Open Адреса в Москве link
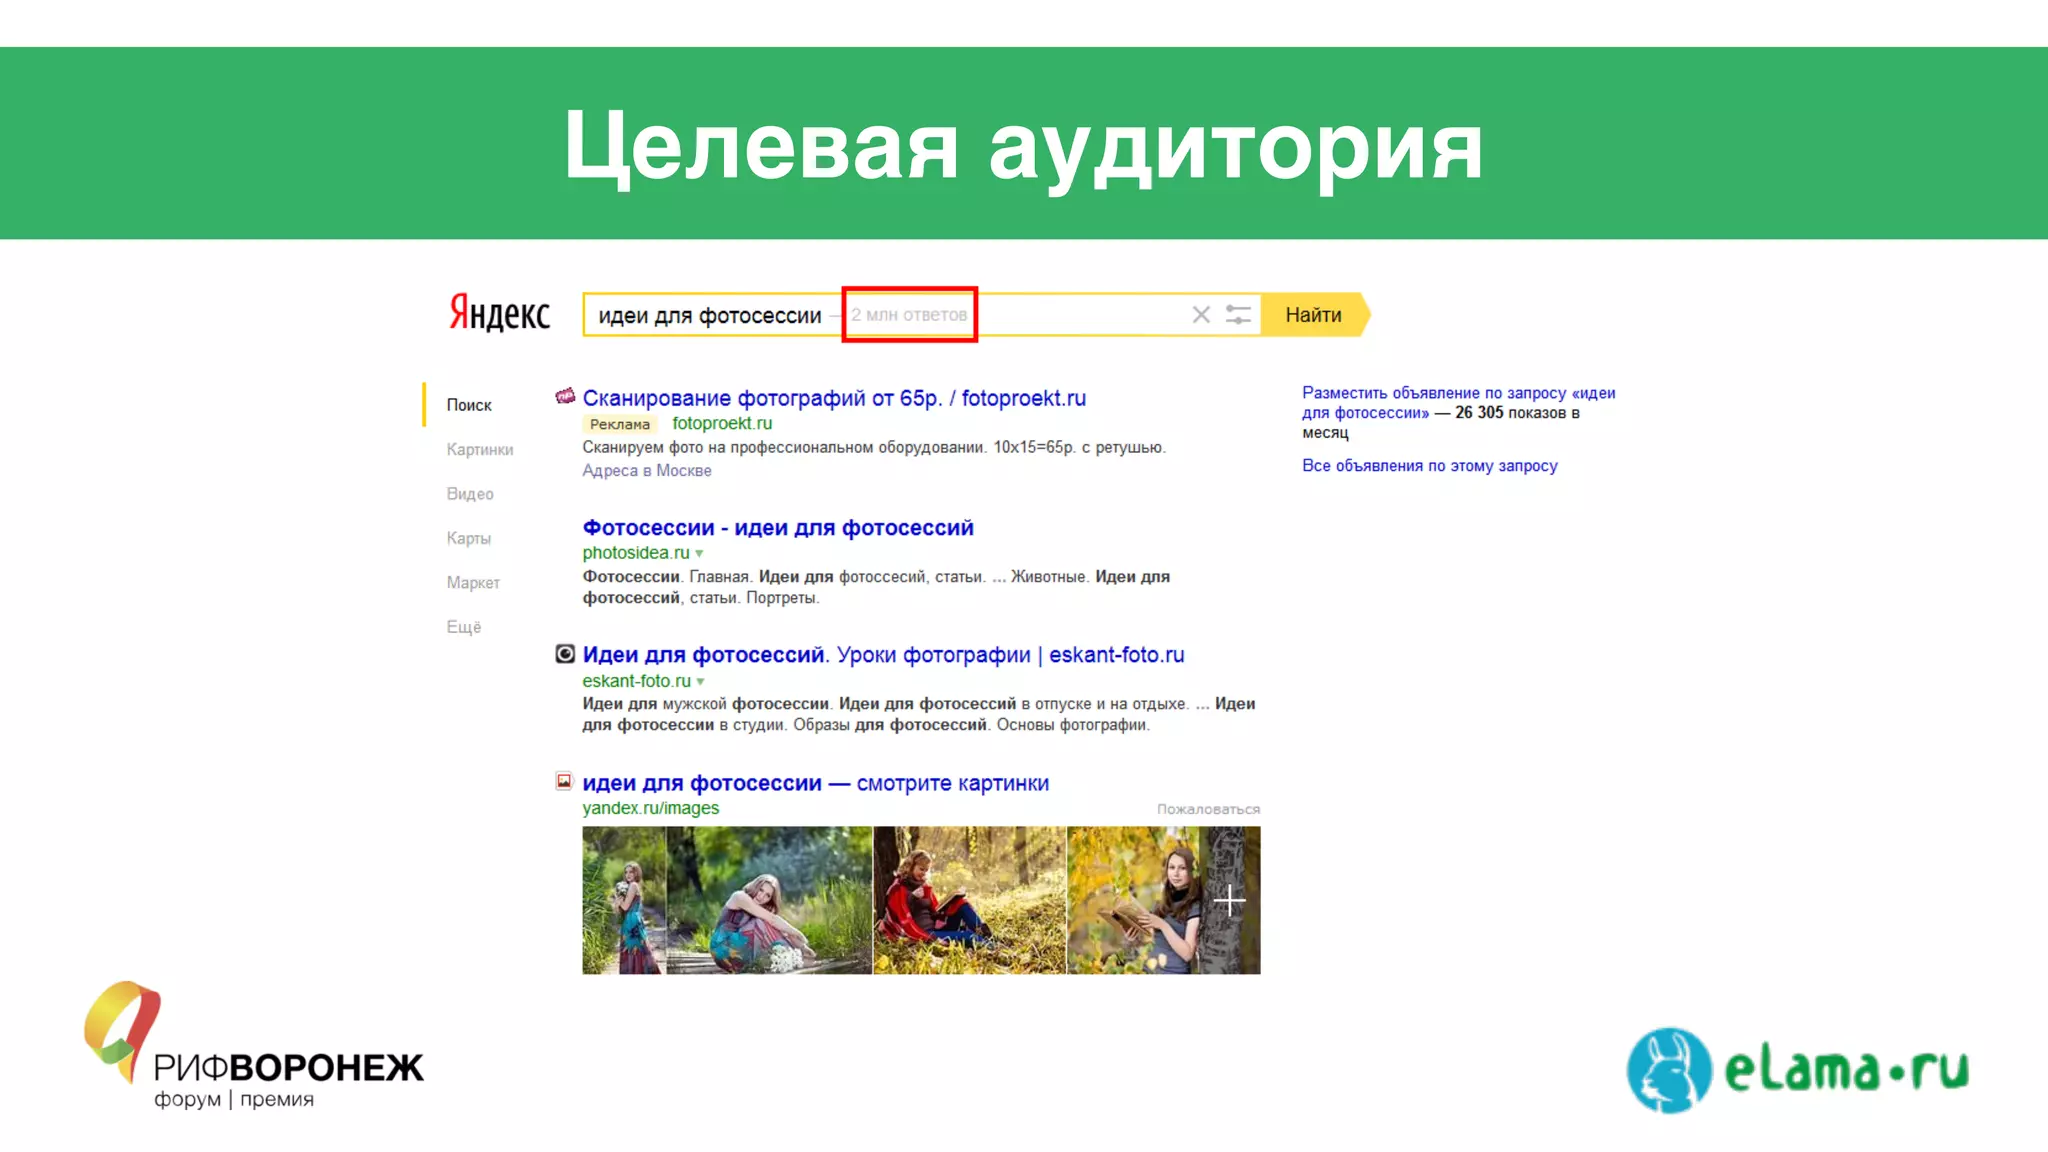 coord(647,470)
